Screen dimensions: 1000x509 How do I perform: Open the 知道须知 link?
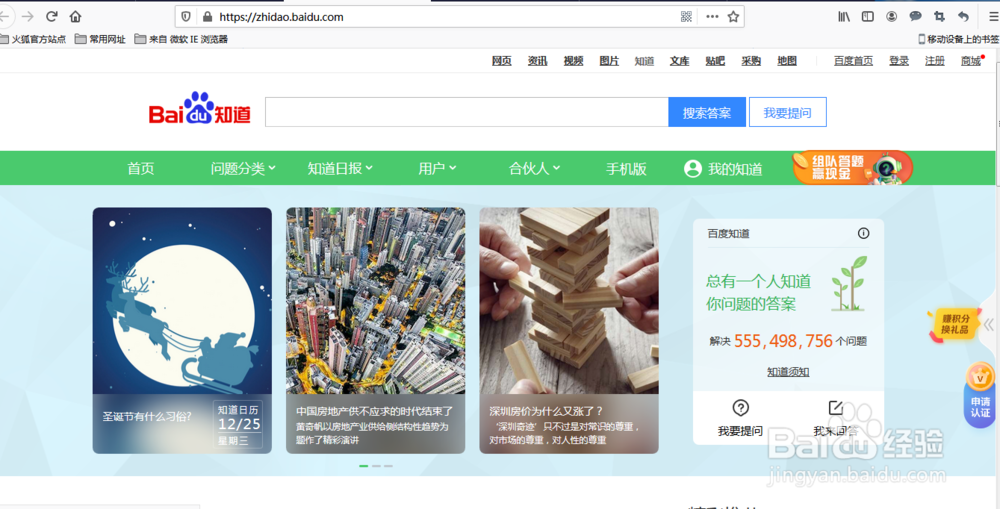pos(788,372)
